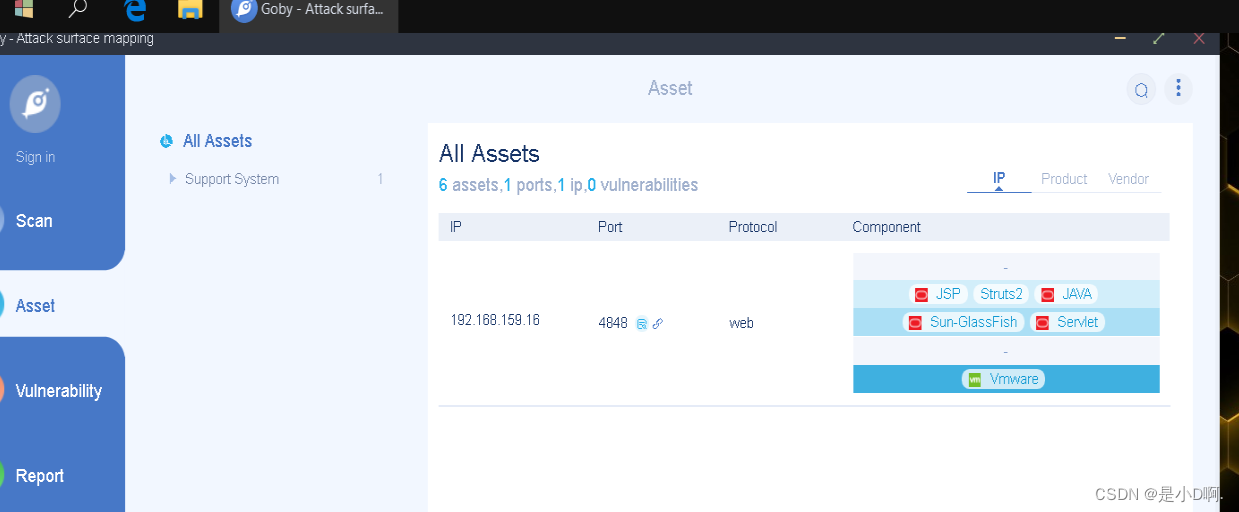This screenshot has height=512, width=1239.
Task: Click the Sign in link
Action: point(35,157)
